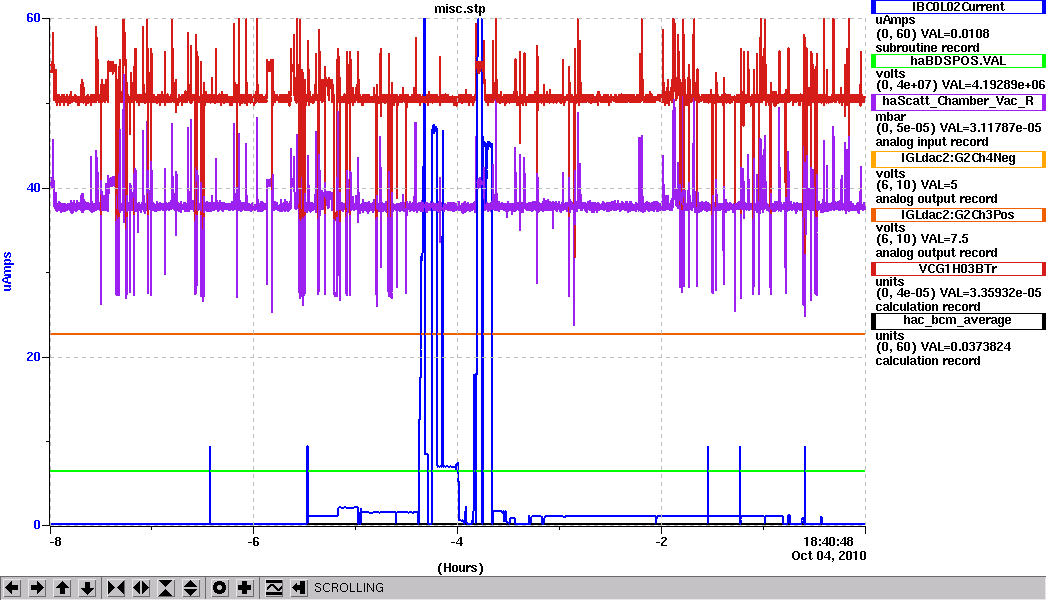Pan the plot right with right arrow
This screenshot has width=1046, height=600.
point(37,588)
